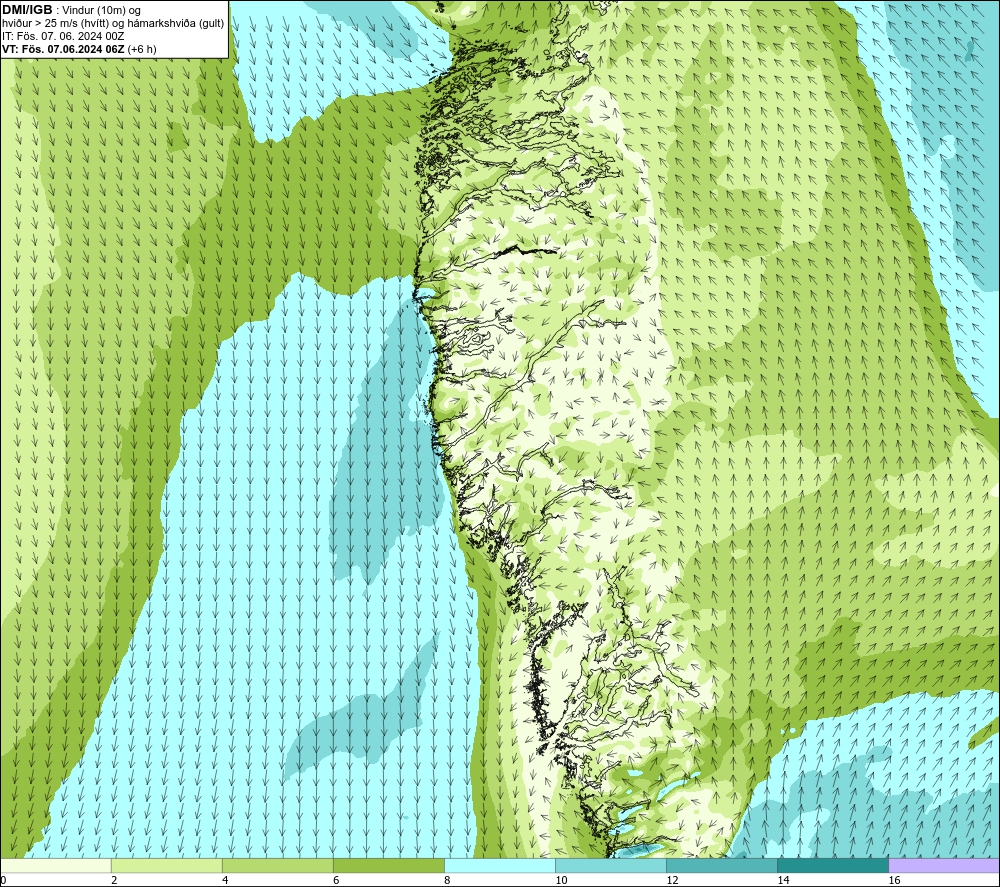Viewport: 1000px width, 887px height.
Task: Click the 6-8 m/s dark green legend swatch
Action: pyautogui.click(x=389, y=865)
